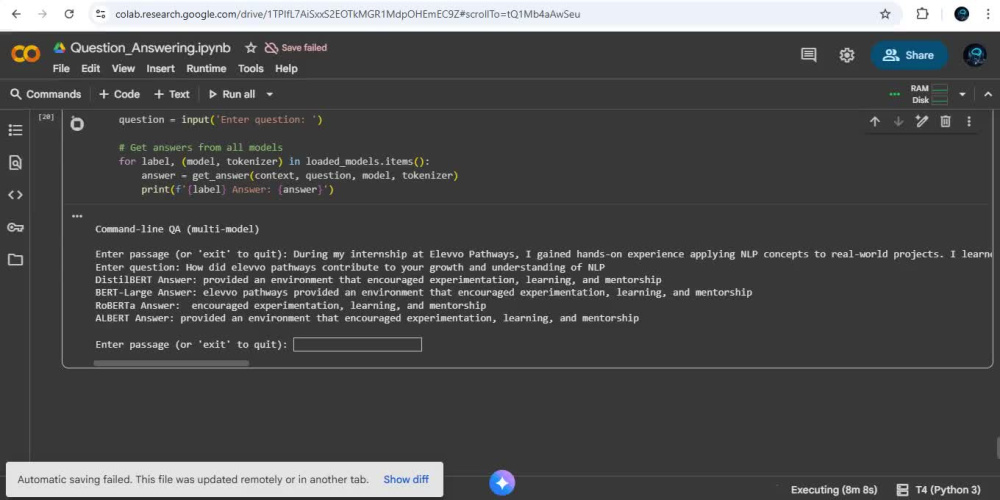Delete the cell with trash icon
The width and height of the screenshot is (1000, 500).
[x=946, y=121]
